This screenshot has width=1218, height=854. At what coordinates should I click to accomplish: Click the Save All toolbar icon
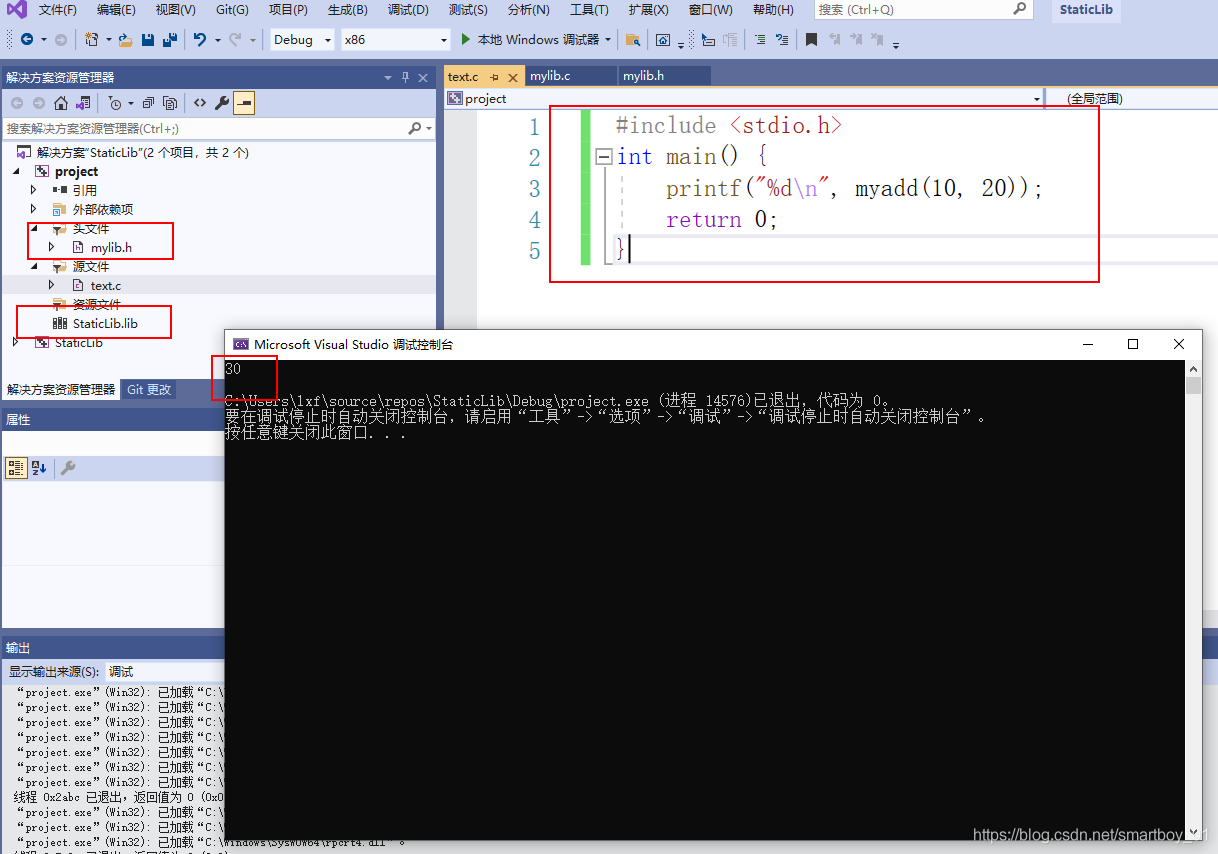click(x=169, y=40)
